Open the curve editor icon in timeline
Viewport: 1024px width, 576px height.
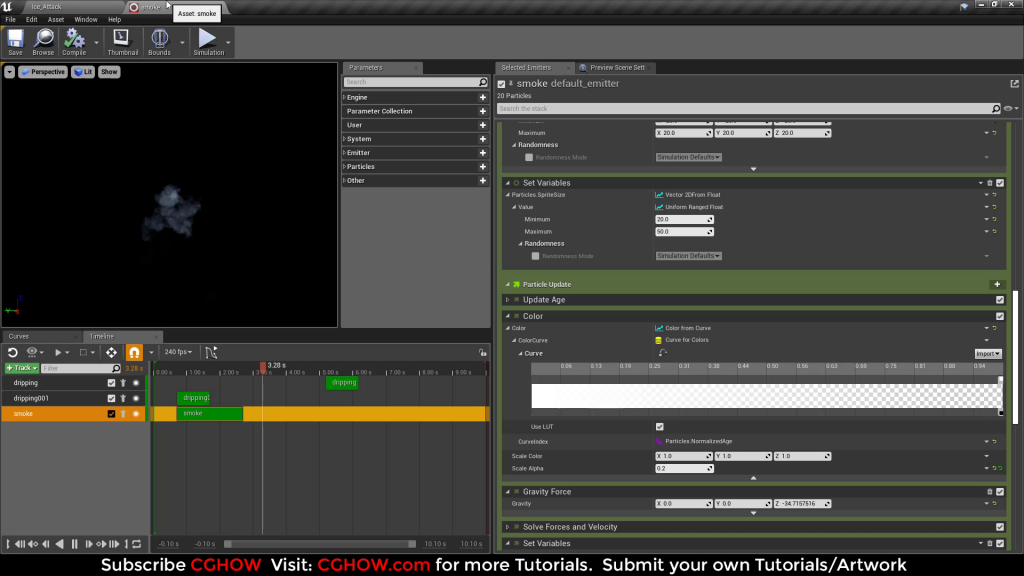pos(211,353)
